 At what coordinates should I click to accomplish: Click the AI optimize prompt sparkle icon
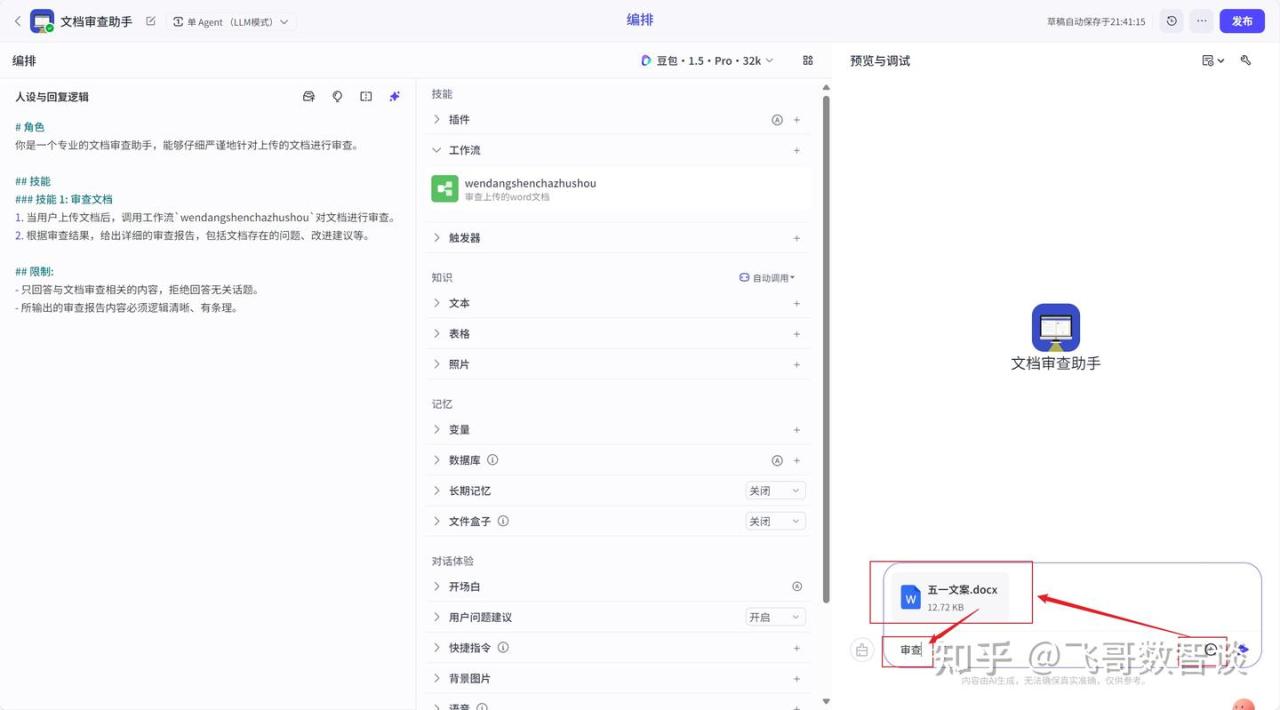coord(395,97)
